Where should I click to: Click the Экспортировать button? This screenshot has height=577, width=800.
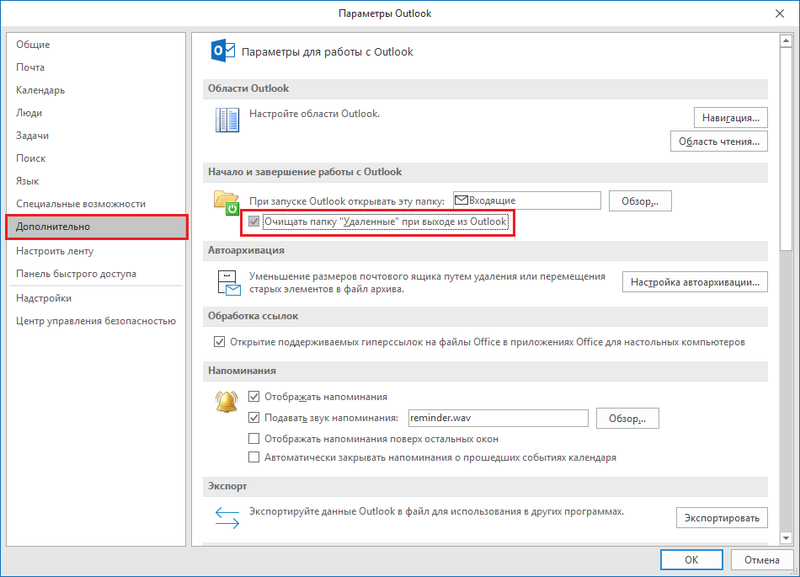click(722, 518)
